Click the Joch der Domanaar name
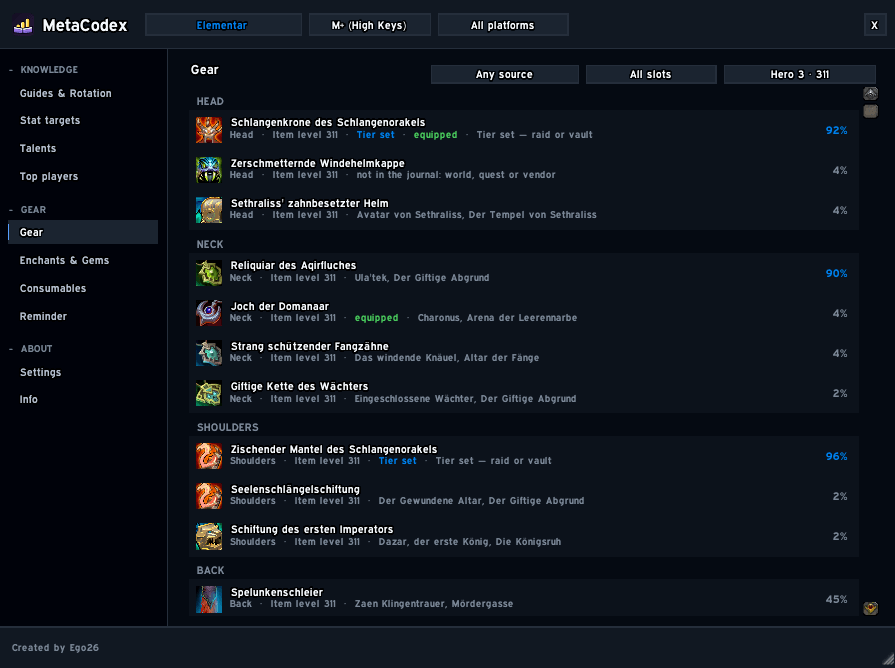Viewport: 895px width, 668px height. pyautogui.click(x=280, y=307)
